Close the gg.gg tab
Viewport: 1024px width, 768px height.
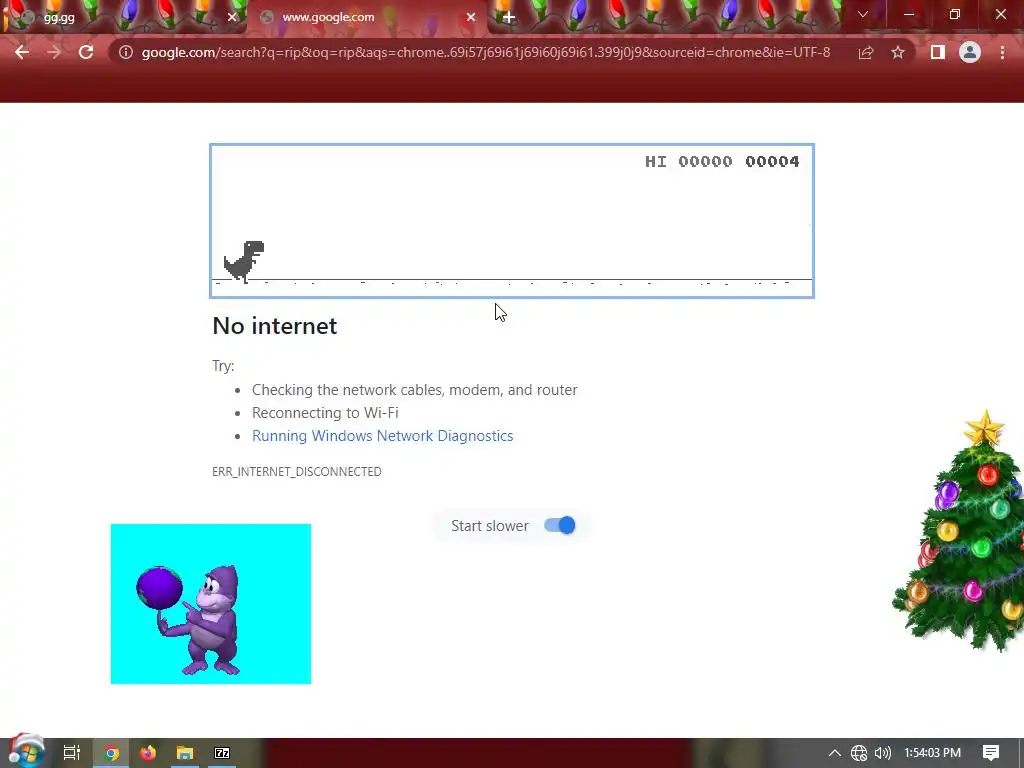coord(232,18)
